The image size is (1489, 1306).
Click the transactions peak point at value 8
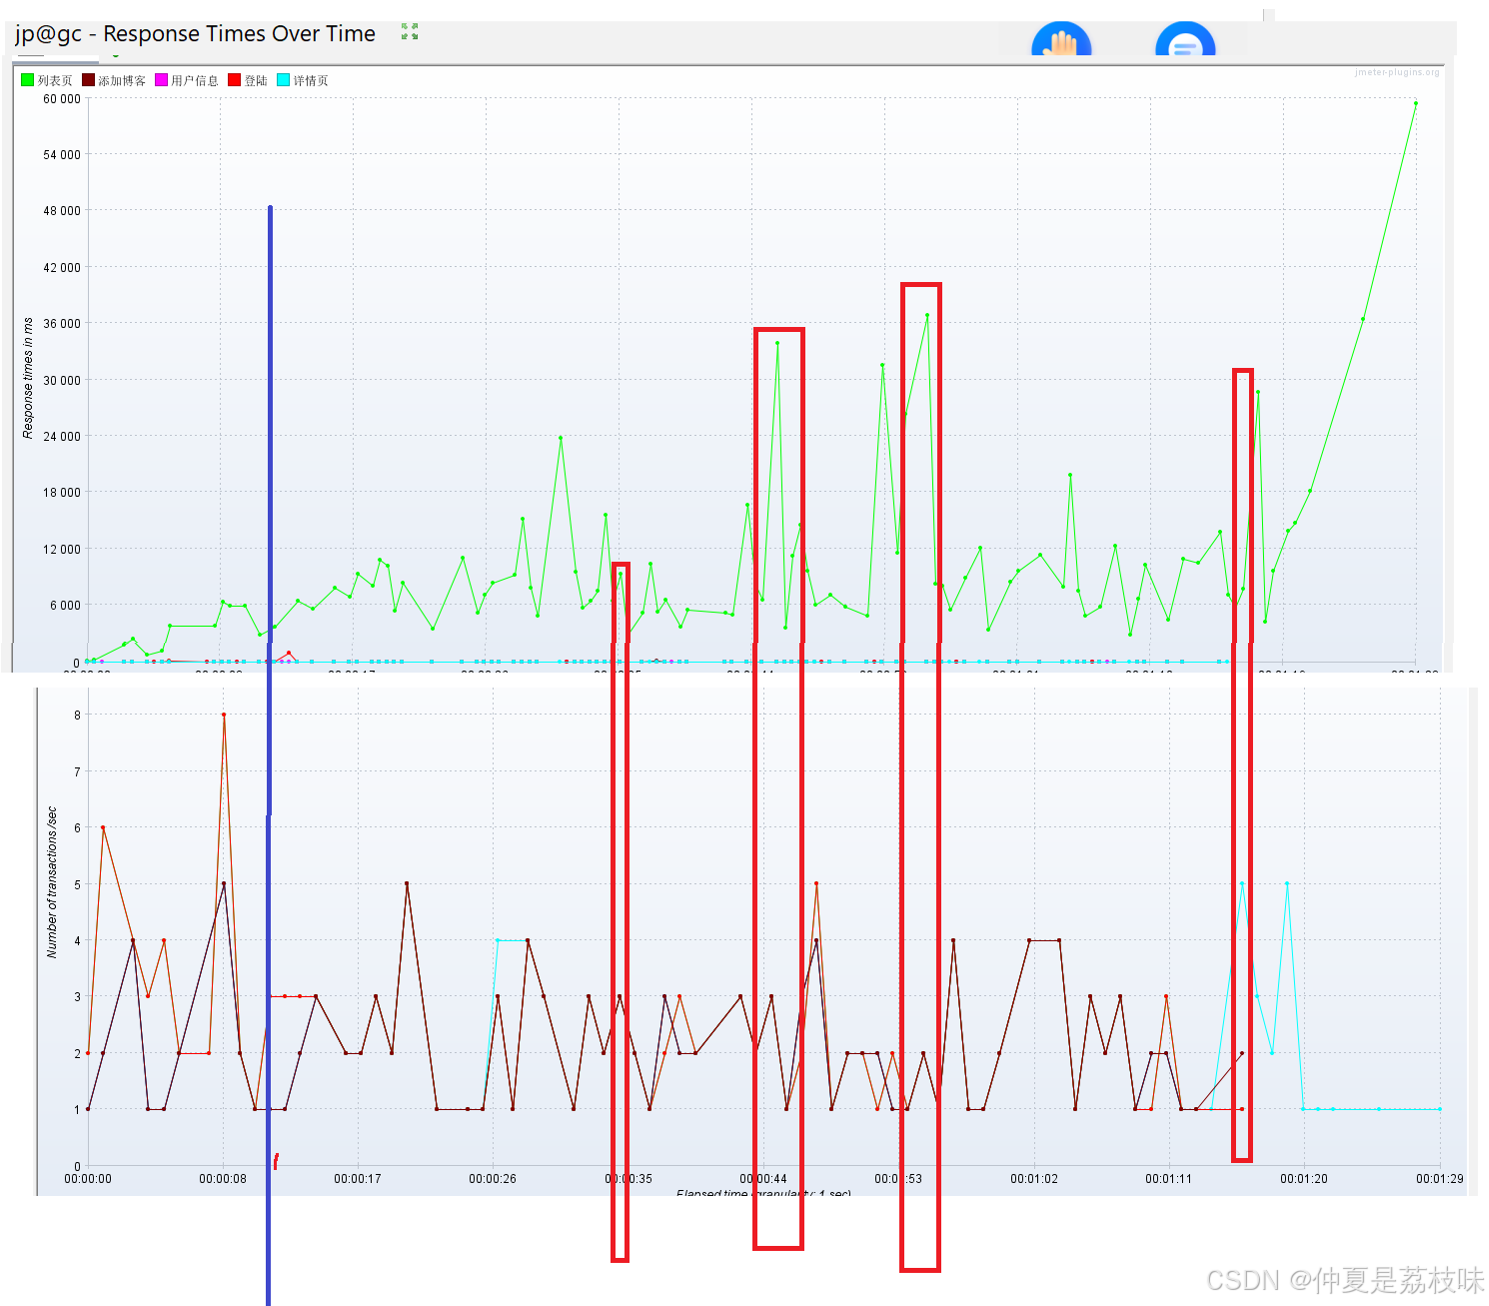click(224, 714)
